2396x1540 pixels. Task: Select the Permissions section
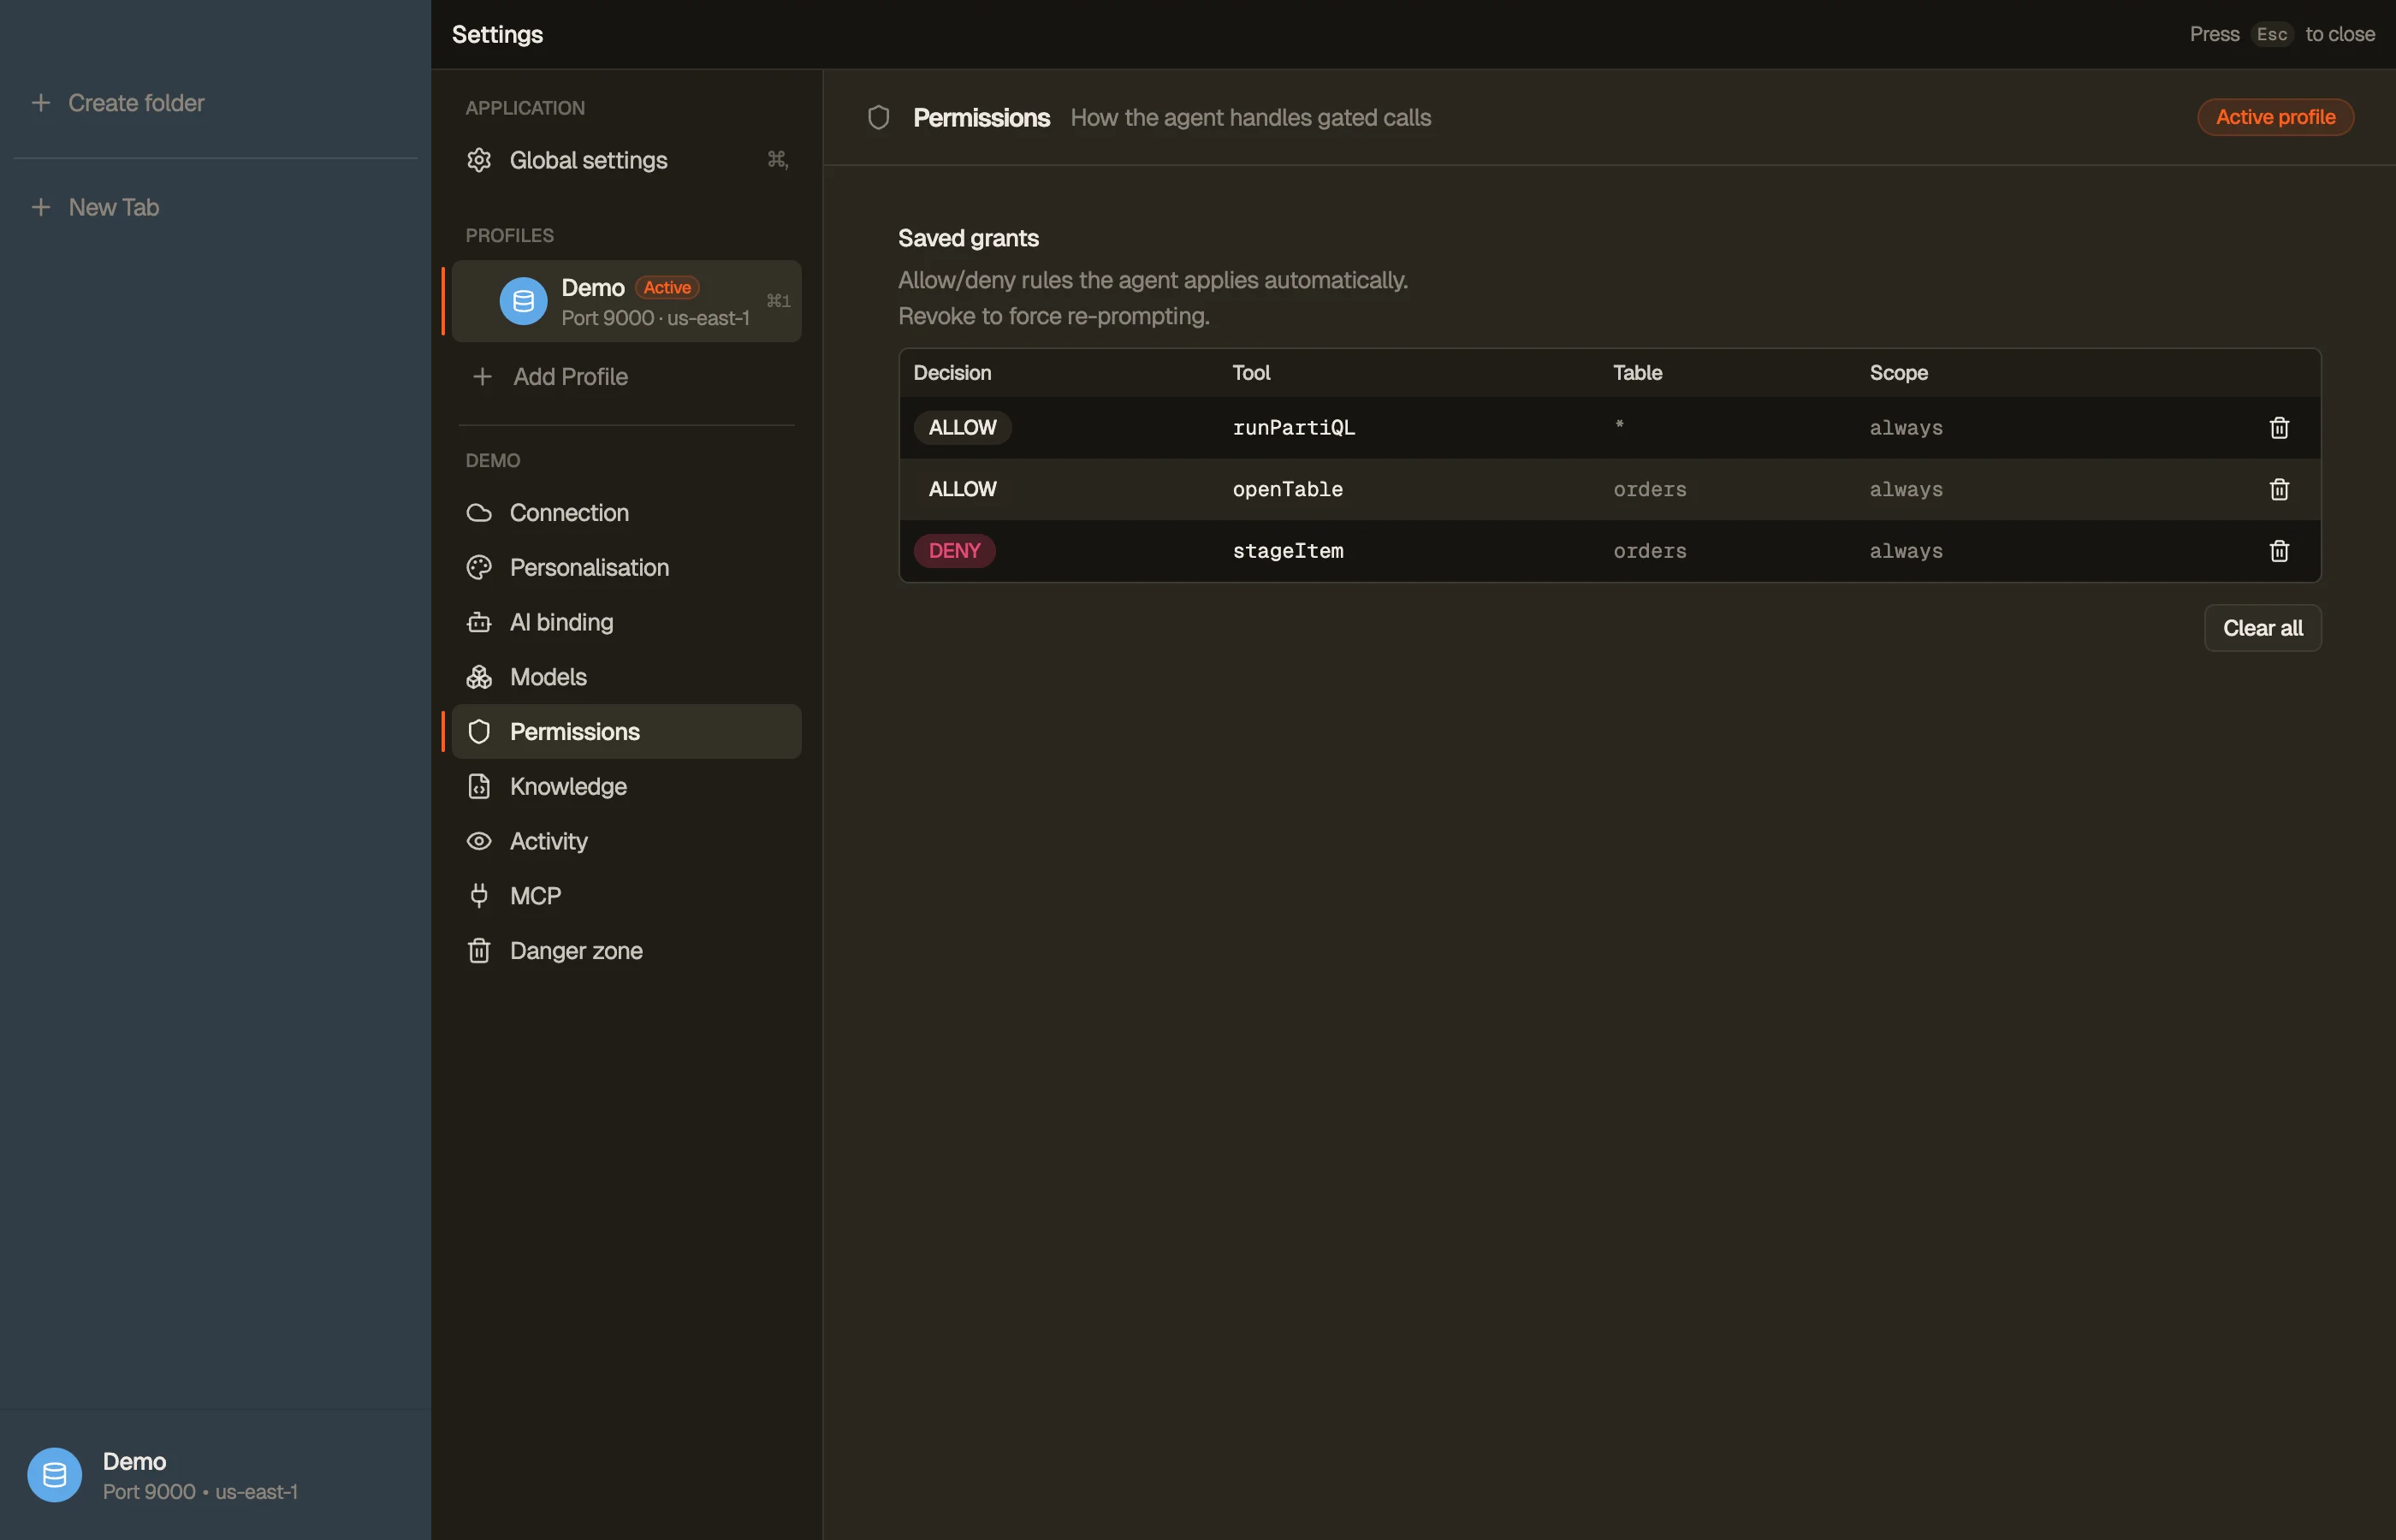click(x=626, y=732)
